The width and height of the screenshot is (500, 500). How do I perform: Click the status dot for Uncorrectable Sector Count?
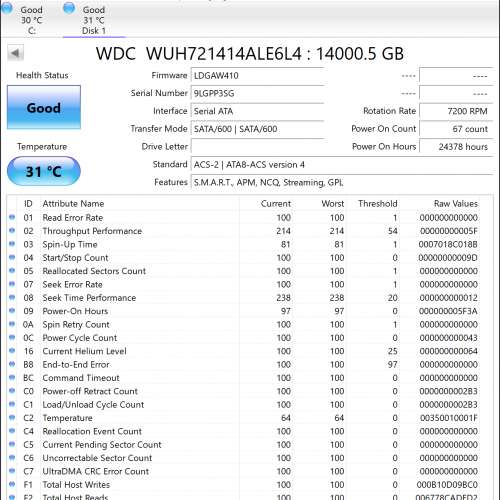pyautogui.click(x=12, y=457)
